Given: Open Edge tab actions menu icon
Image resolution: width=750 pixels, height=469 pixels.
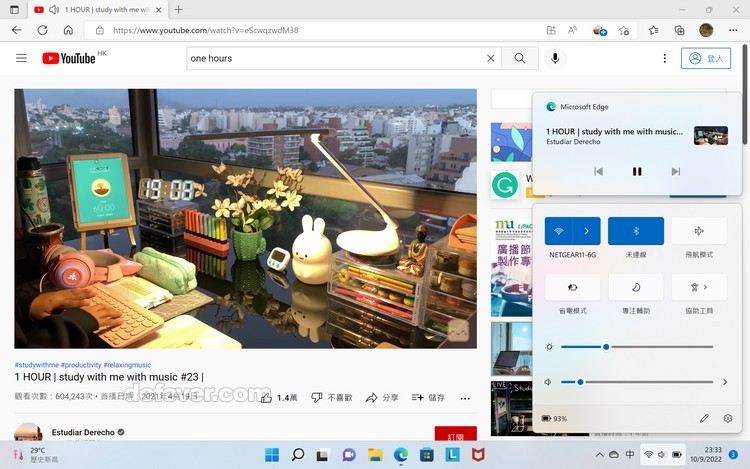Looking at the screenshot, I should click(14, 10).
